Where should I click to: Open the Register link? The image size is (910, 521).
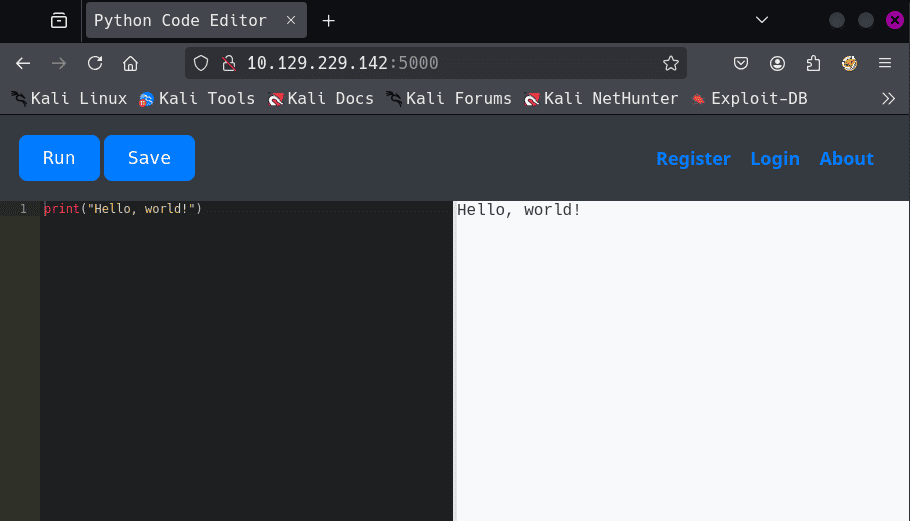tap(693, 158)
